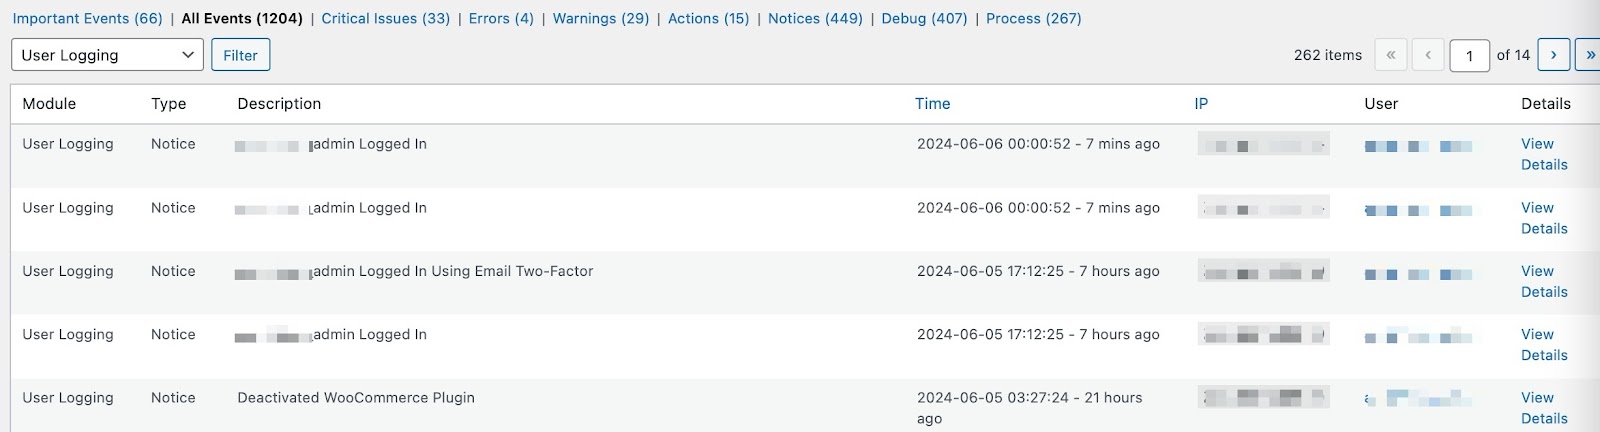Select the All Events (1204) tab
Viewport: 1600px width, 432px height.
(x=241, y=18)
